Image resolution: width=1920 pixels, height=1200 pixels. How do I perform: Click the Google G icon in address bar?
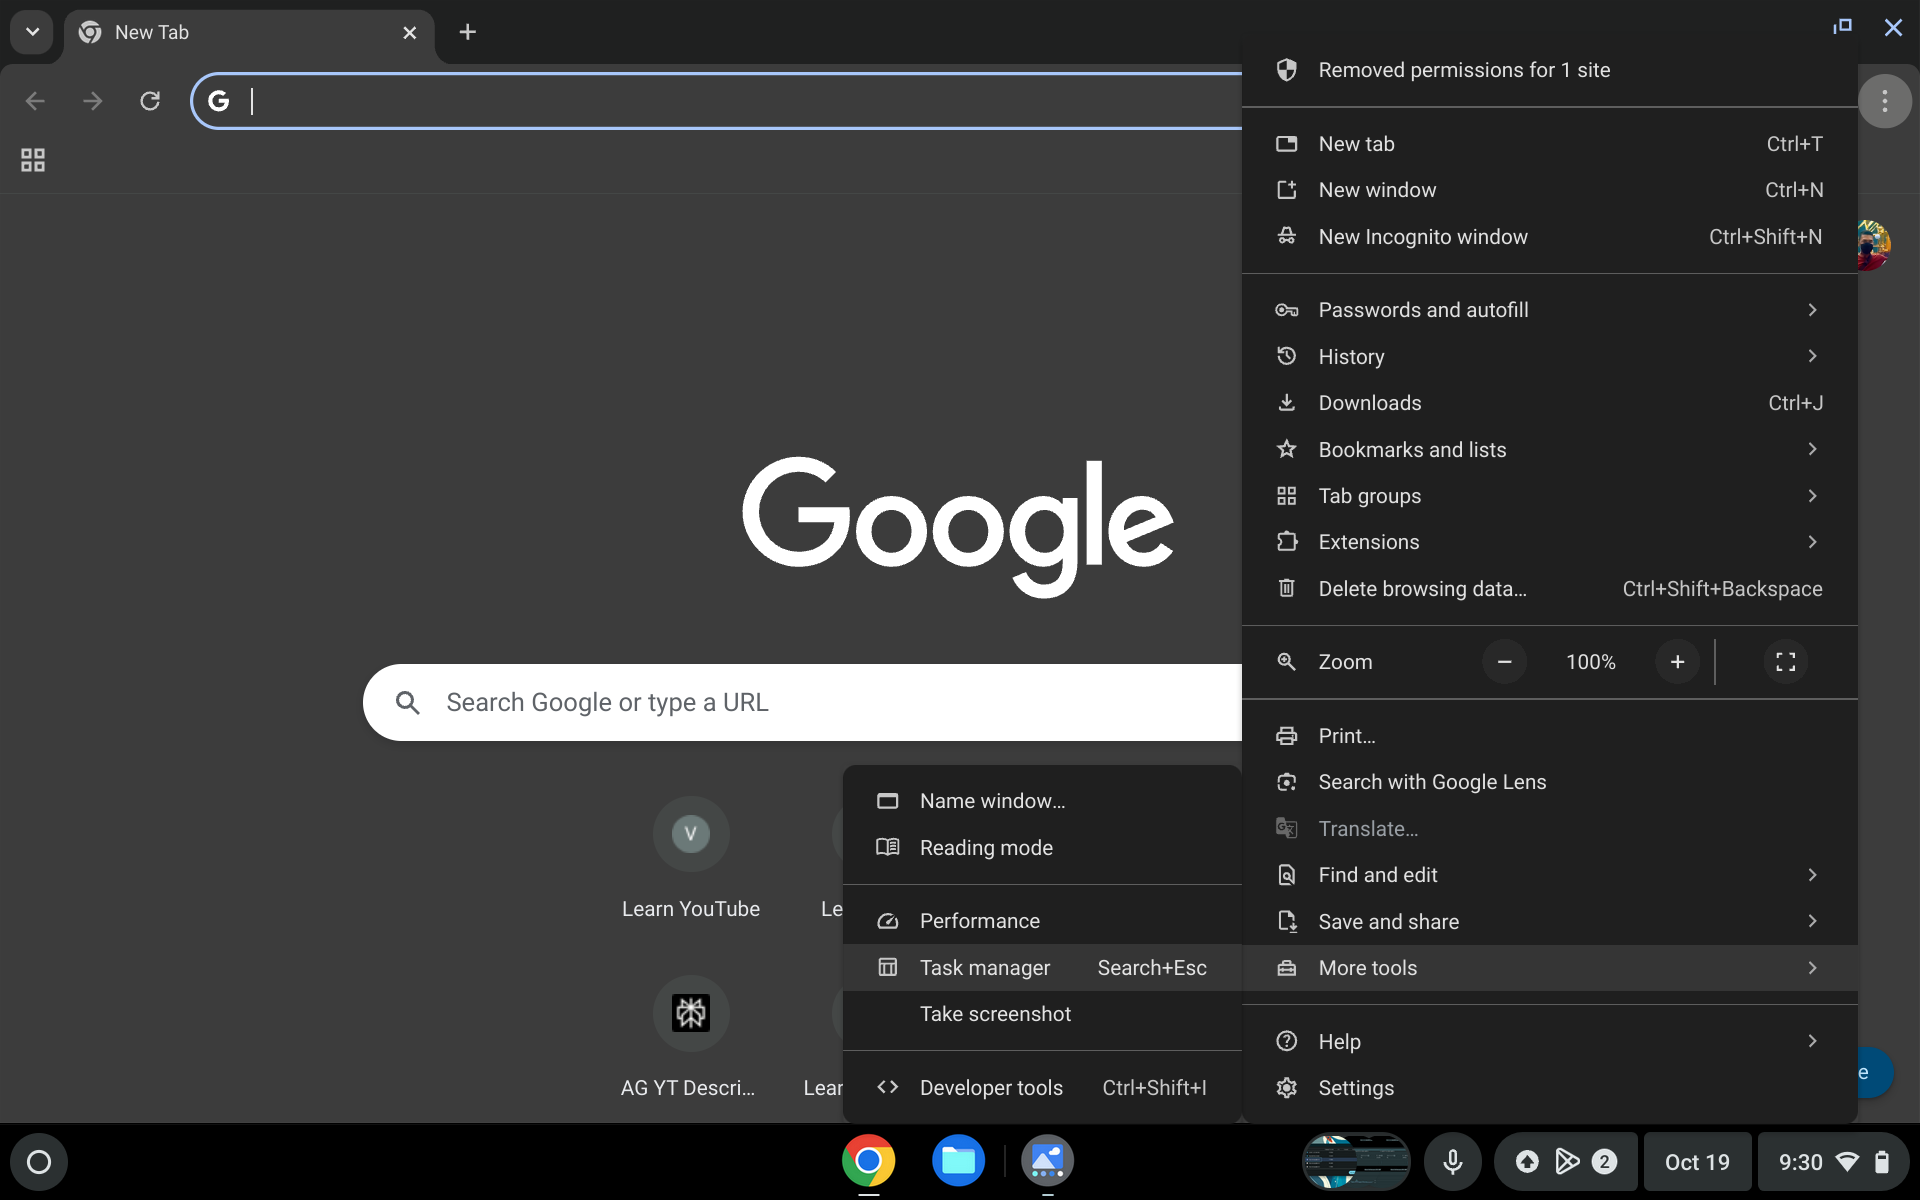click(x=218, y=101)
